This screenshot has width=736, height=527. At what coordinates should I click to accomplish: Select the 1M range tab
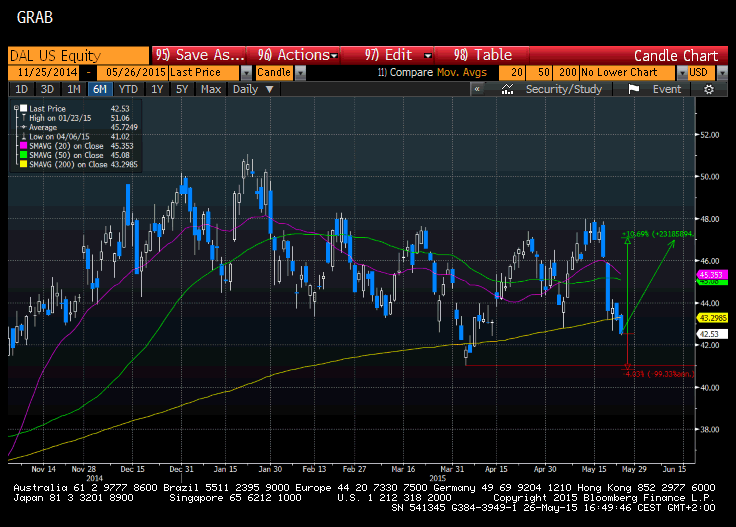pyautogui.click(x=74, y=89)
